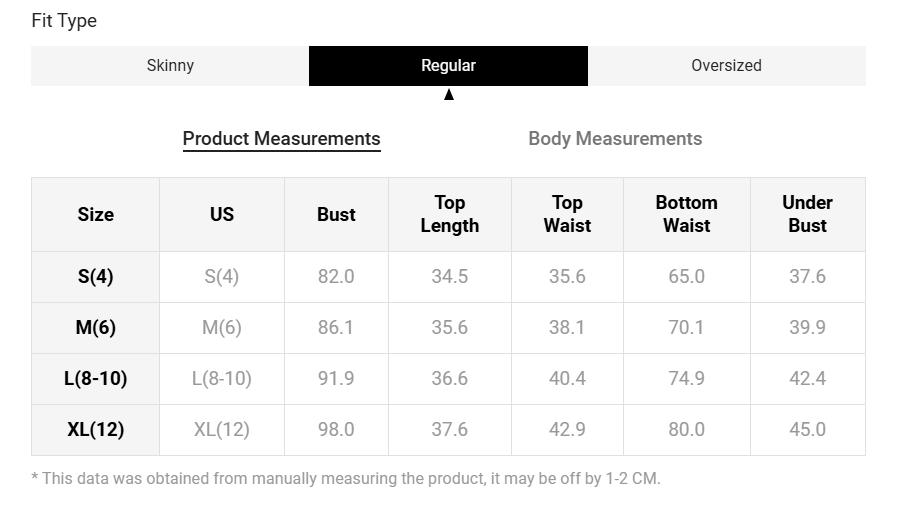Image resolution: width=906 pixels, height=511 pixels.
Task: Click the black triangle under Regular
Action: click(x=449, y=95)
